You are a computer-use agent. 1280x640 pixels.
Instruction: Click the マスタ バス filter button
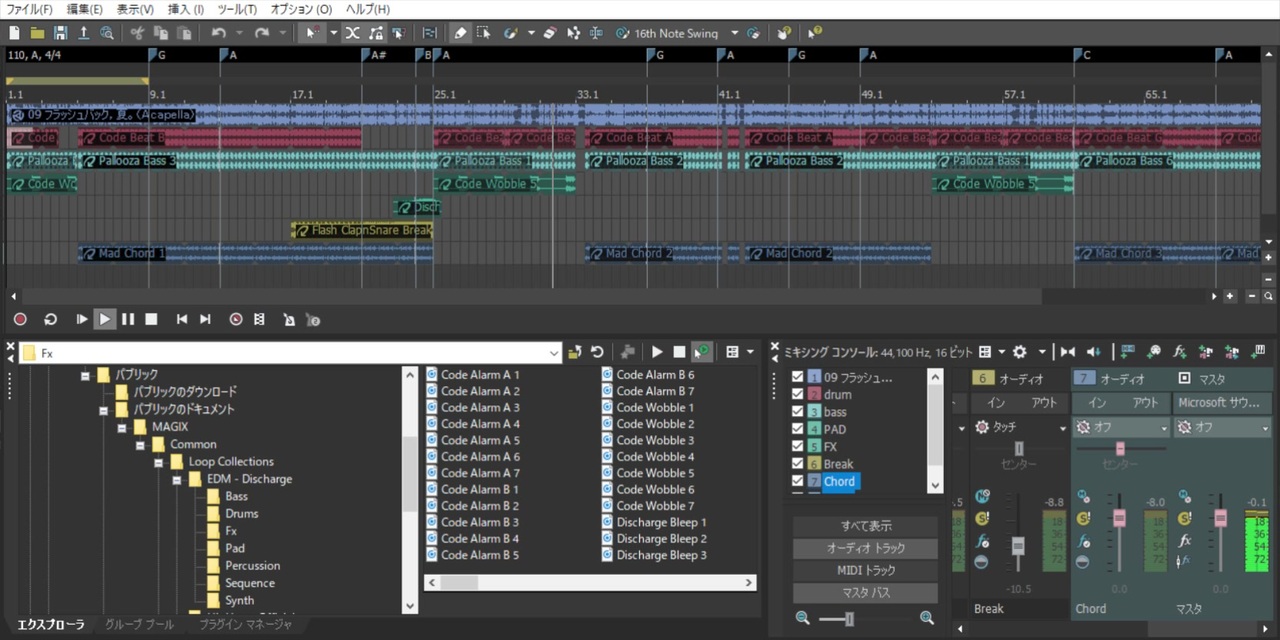866,593
